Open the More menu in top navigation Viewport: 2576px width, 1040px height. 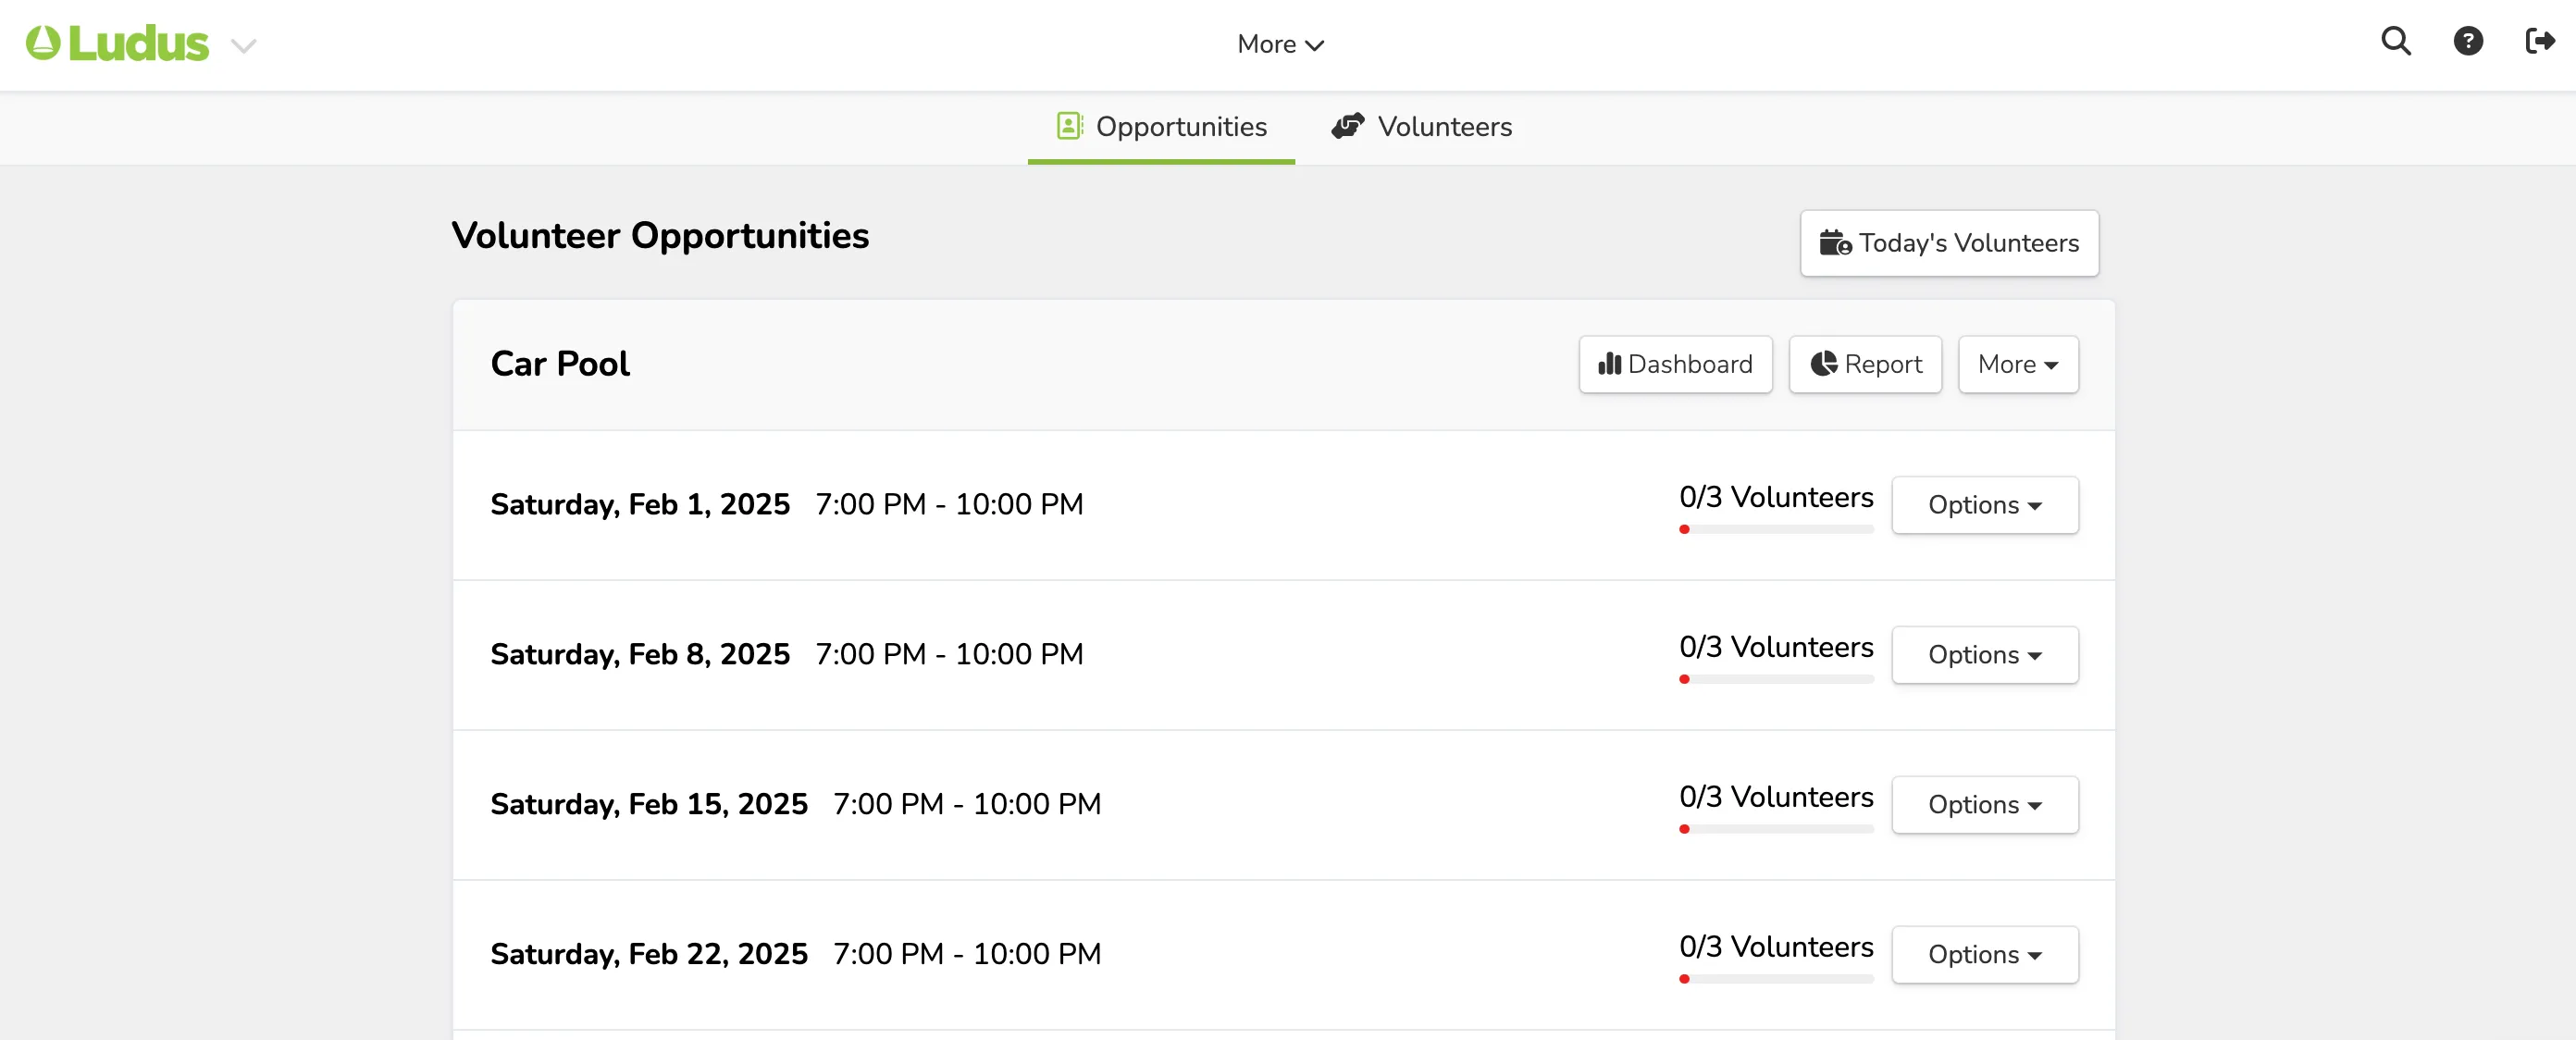click(x=1280, y=44)
